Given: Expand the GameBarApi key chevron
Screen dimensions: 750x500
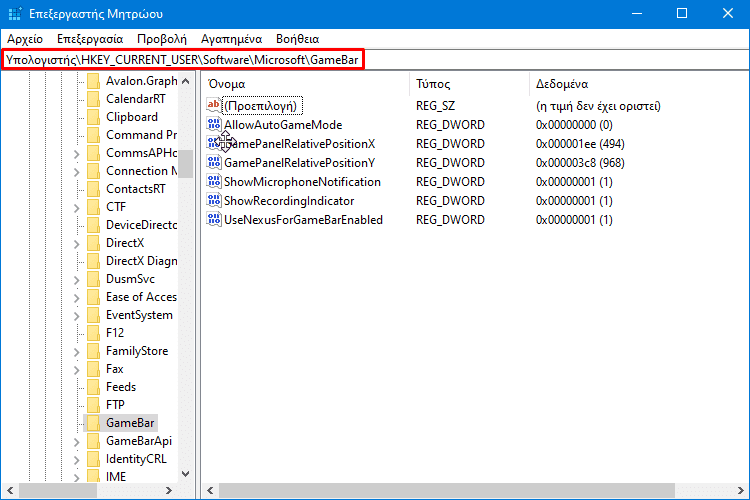Looking at the screenshot, I should pyautogui.click(x=77, y=442).
